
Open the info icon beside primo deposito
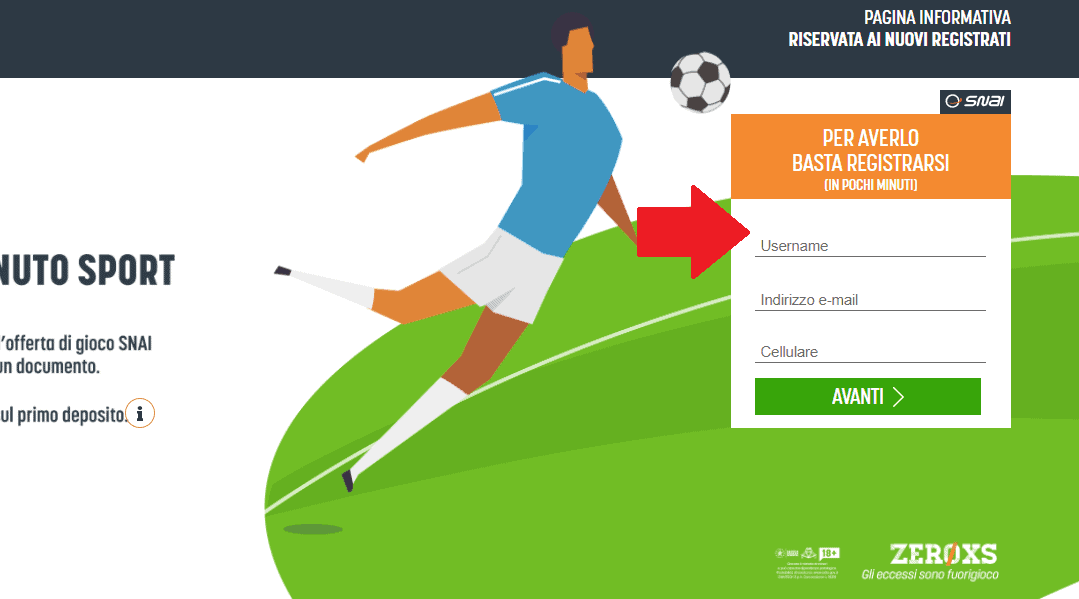[140, 413]
